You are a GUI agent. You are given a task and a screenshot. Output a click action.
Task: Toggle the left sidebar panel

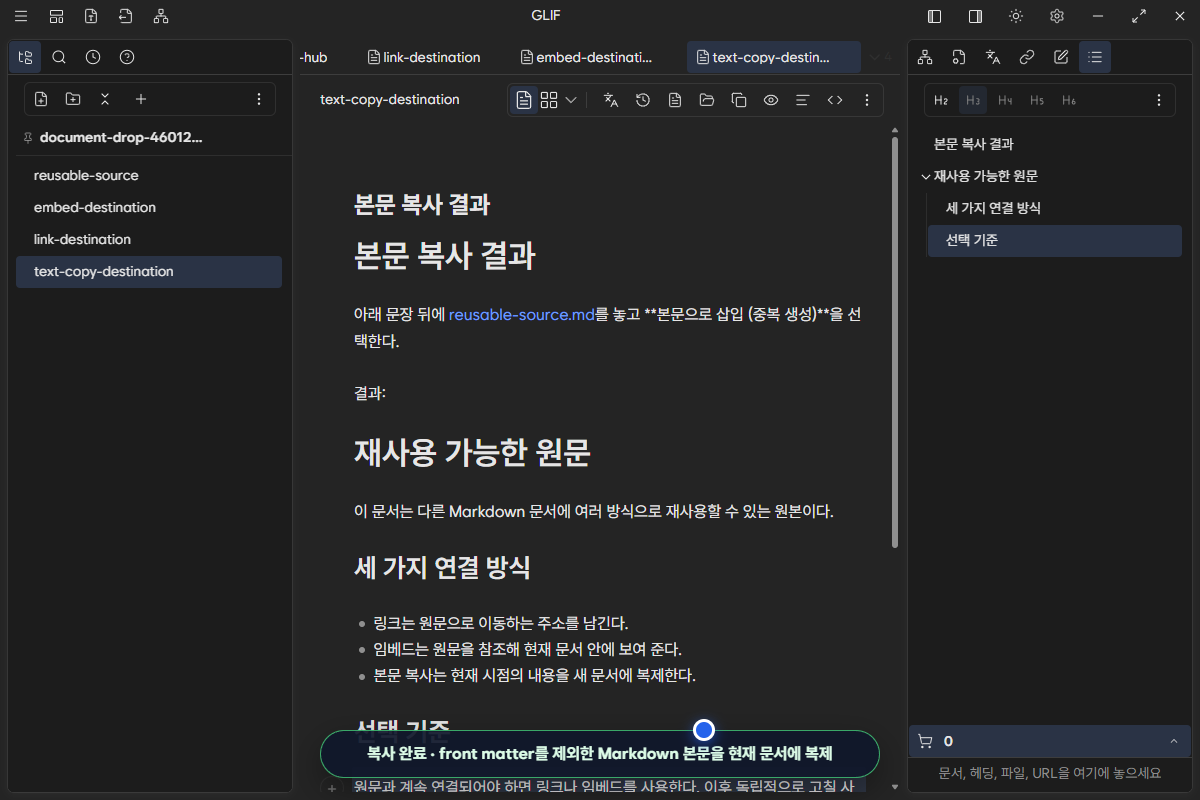[x=935, y=16]
